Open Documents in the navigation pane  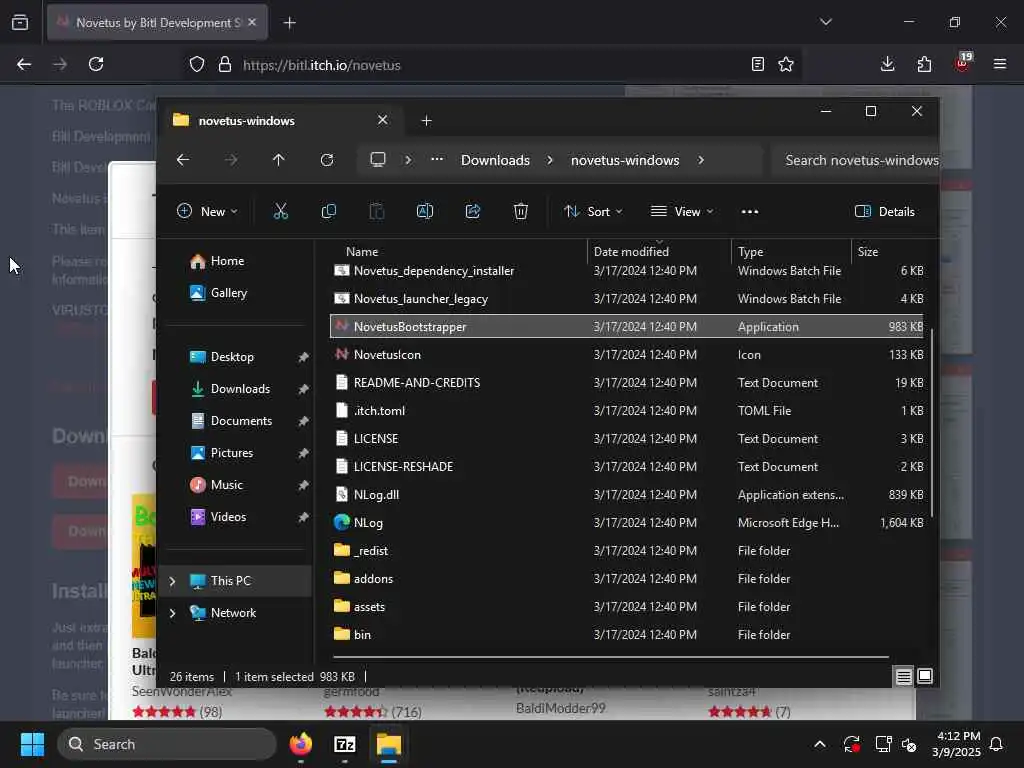click(241, 421)
